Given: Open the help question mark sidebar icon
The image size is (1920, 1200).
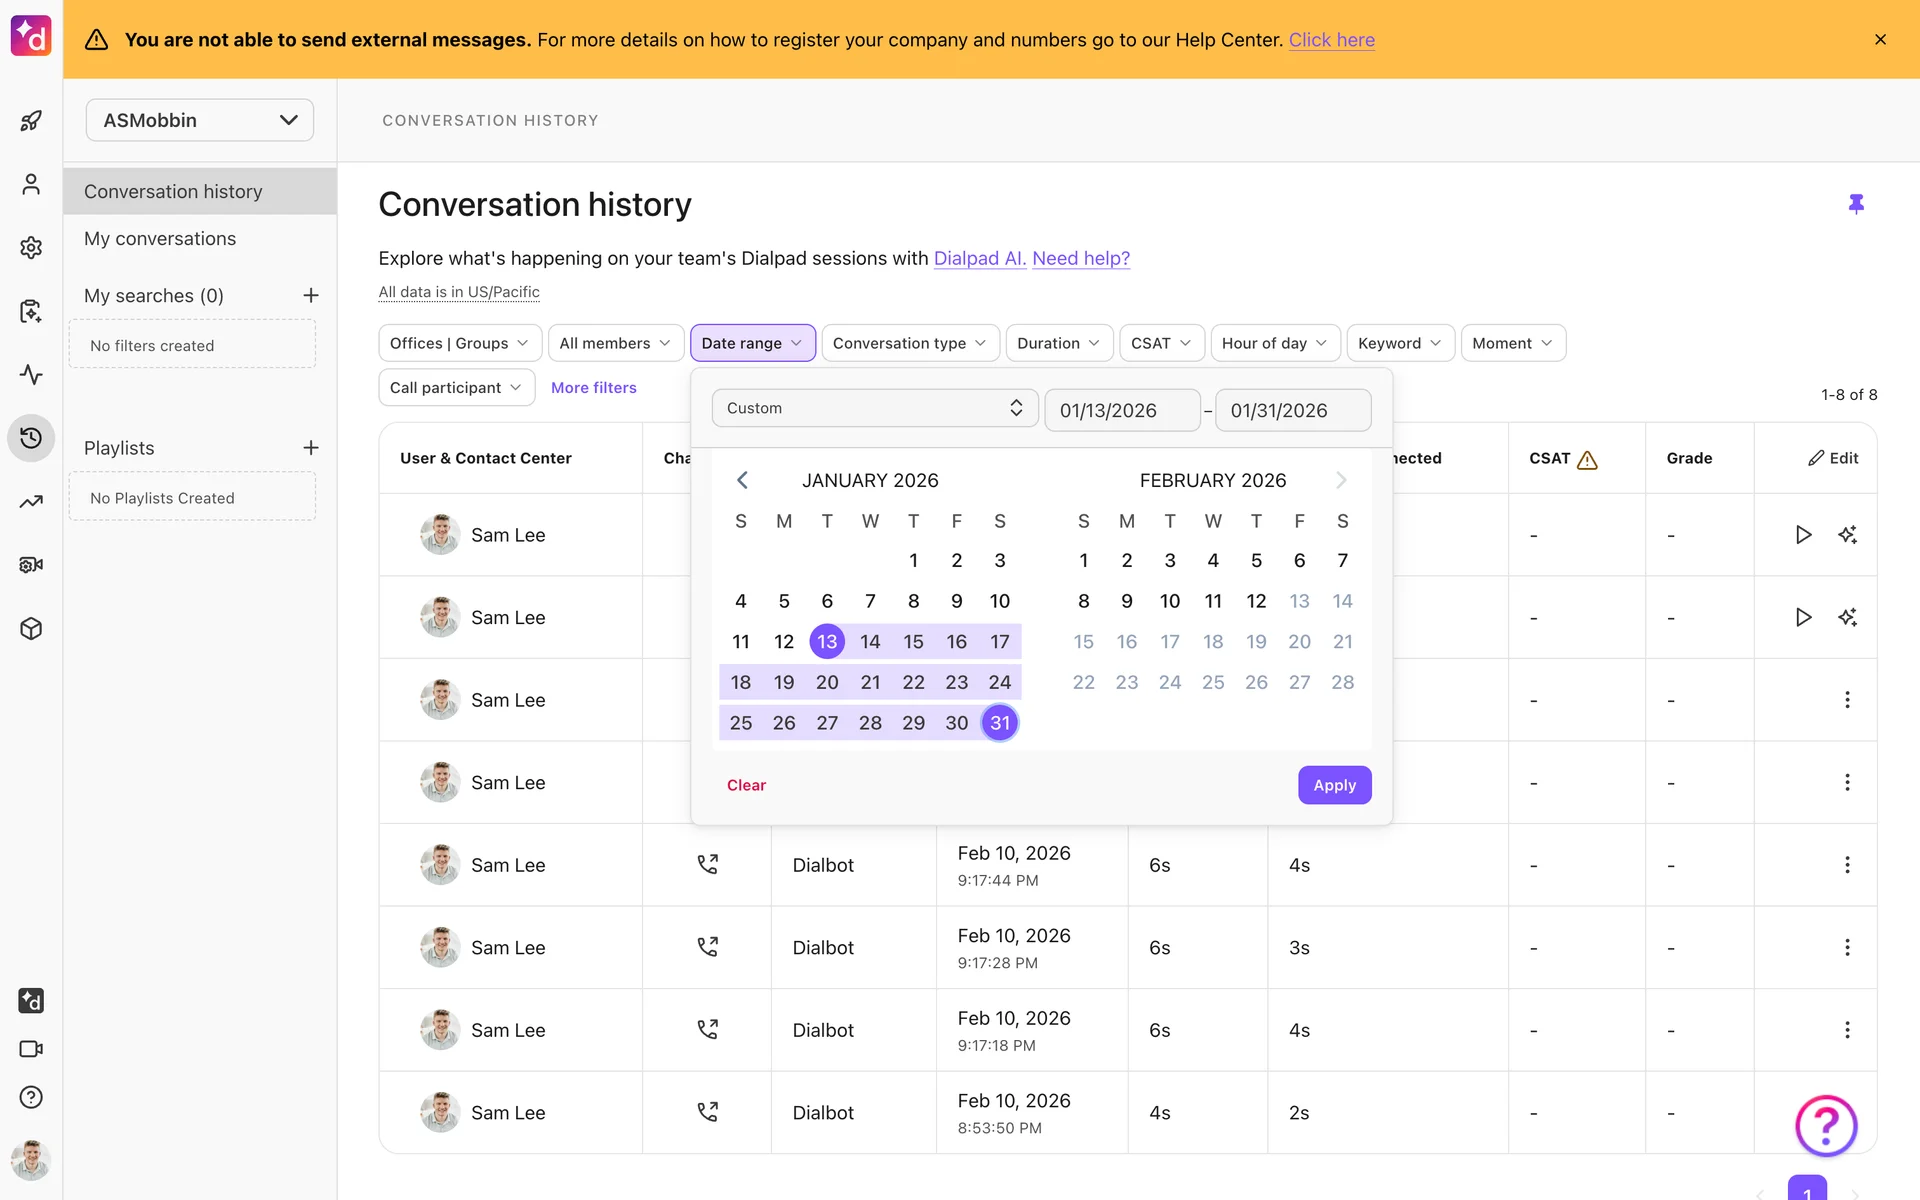Looking at the screenshot, I should [x=31, y=1097].
